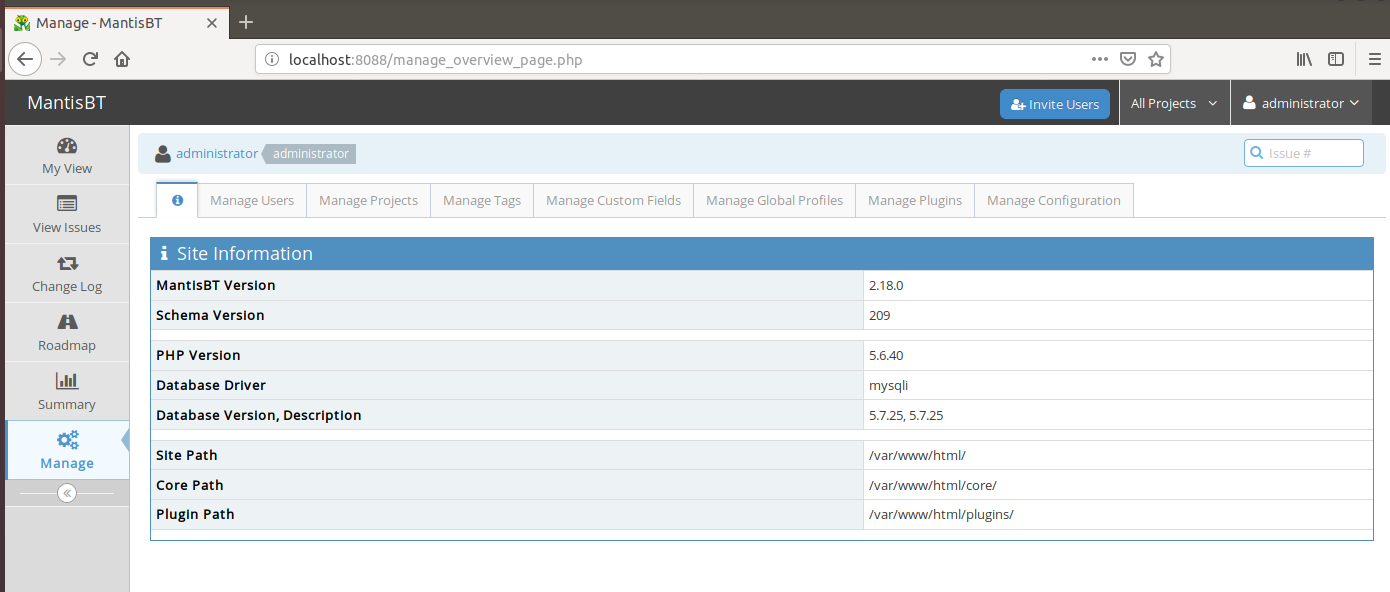Image resolution: width=1390 pixels, height=592 pixels.
Task: Switch to Manage Tags tab
Action: (x=482, y=200)
